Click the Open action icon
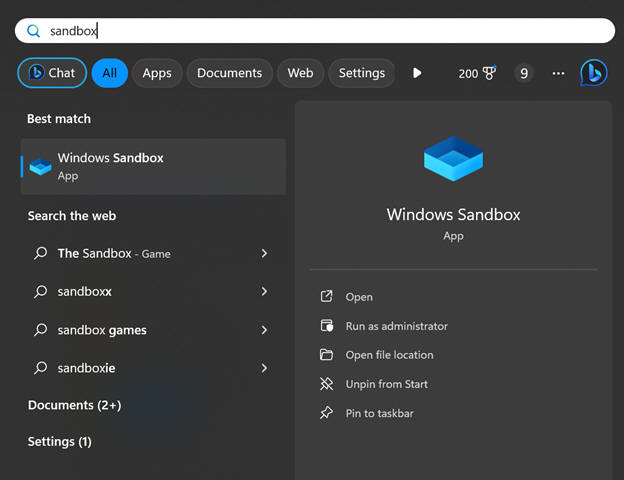This screenshot has height=480, width=624. point(326,296)
